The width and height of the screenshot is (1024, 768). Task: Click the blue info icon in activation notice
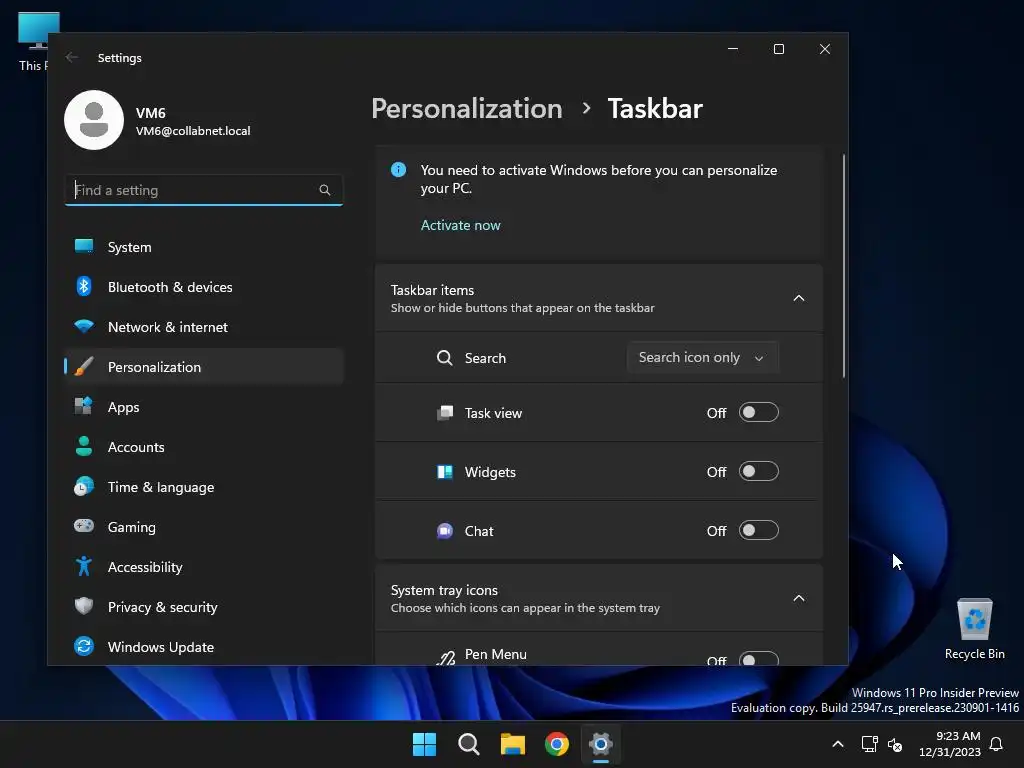[x=398, y=170]
